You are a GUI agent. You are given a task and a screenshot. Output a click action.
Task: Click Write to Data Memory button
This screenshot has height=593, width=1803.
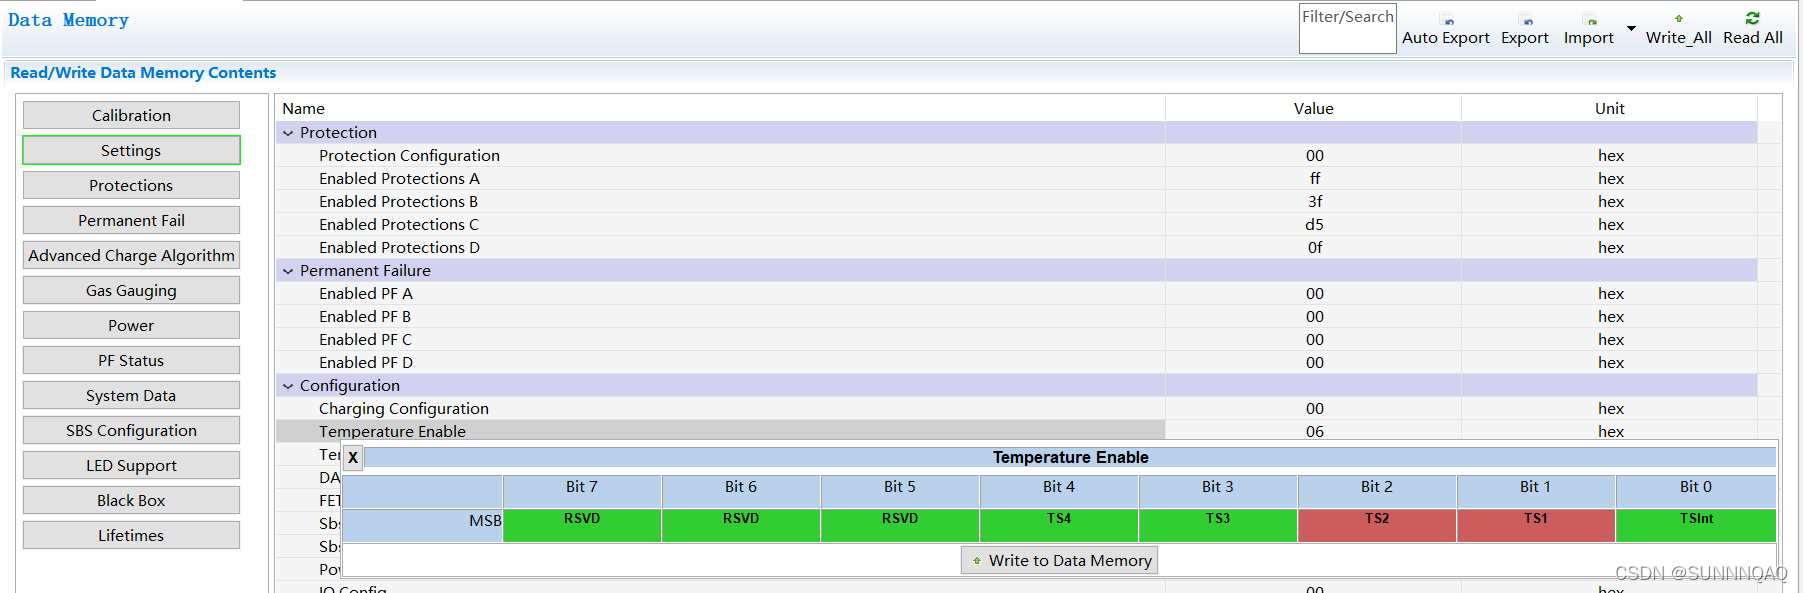pos(1060,560)
